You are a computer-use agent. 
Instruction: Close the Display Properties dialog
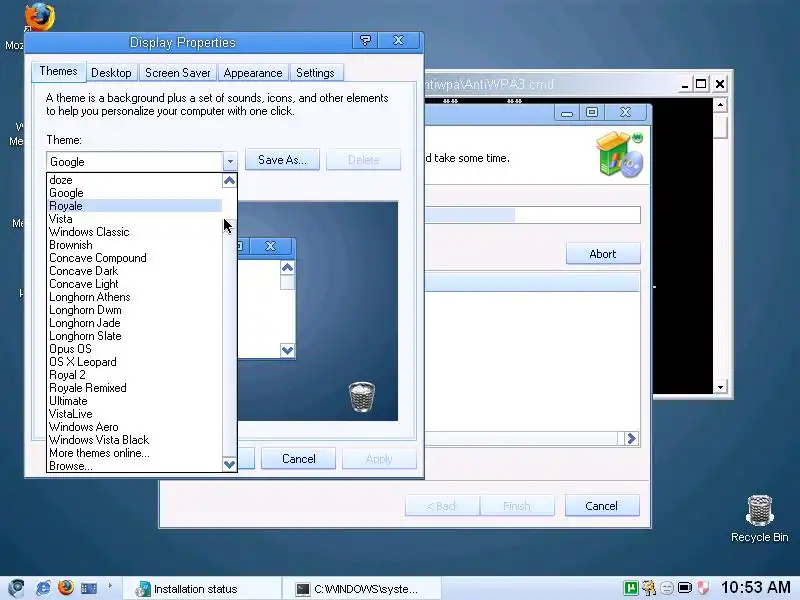398,40
